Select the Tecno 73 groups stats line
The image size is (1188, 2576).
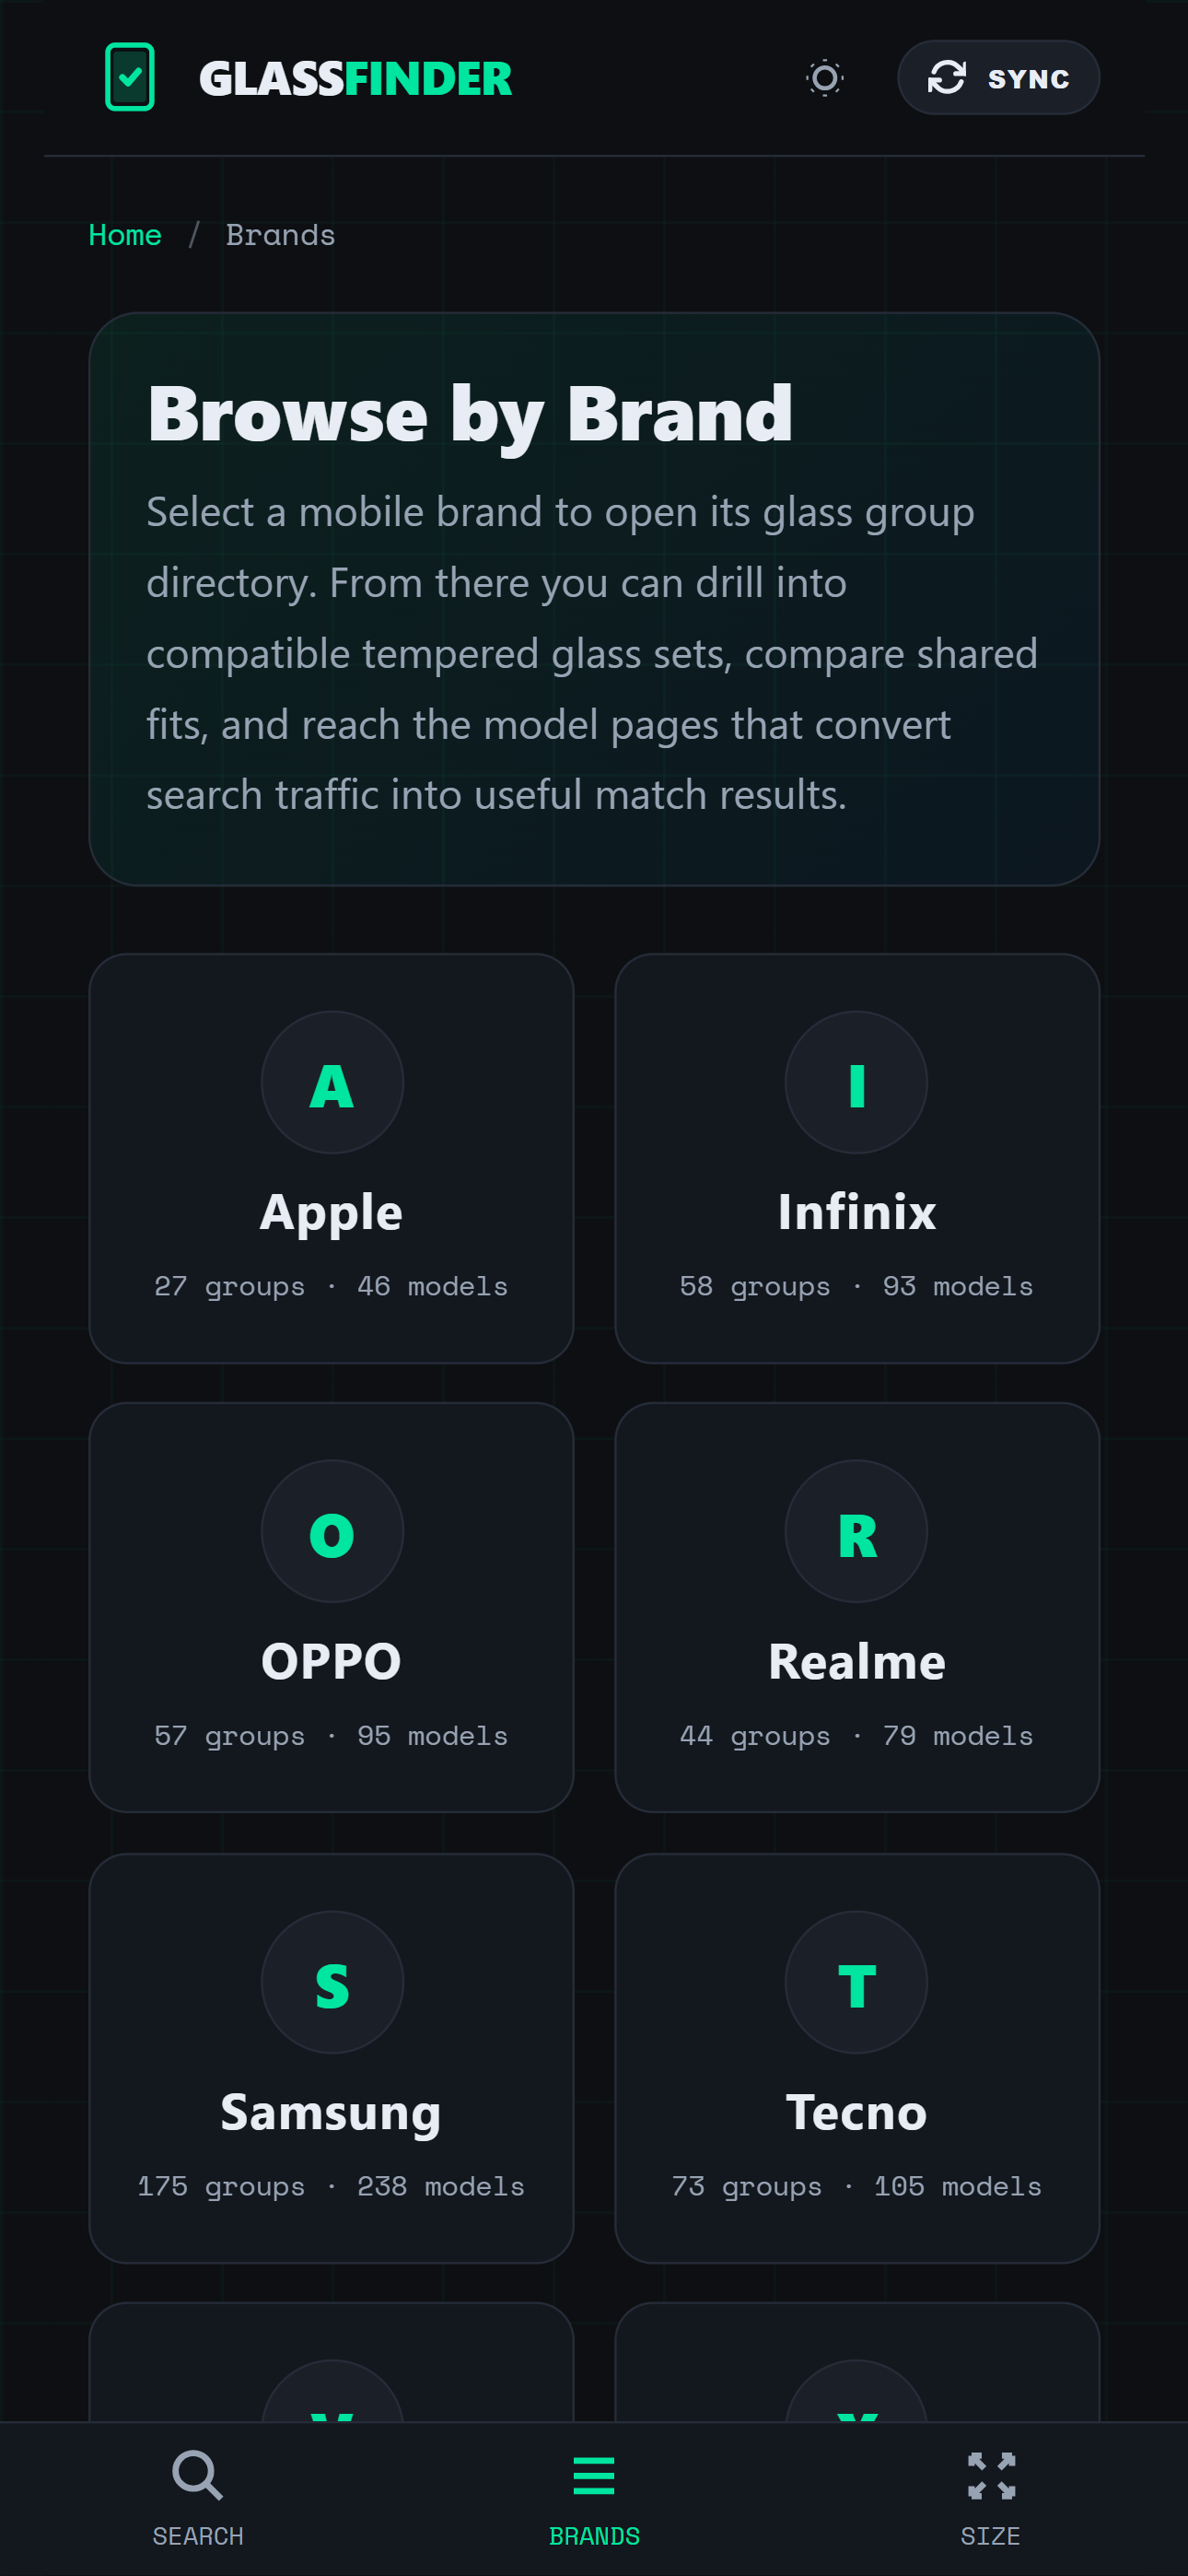(856, 2187)
